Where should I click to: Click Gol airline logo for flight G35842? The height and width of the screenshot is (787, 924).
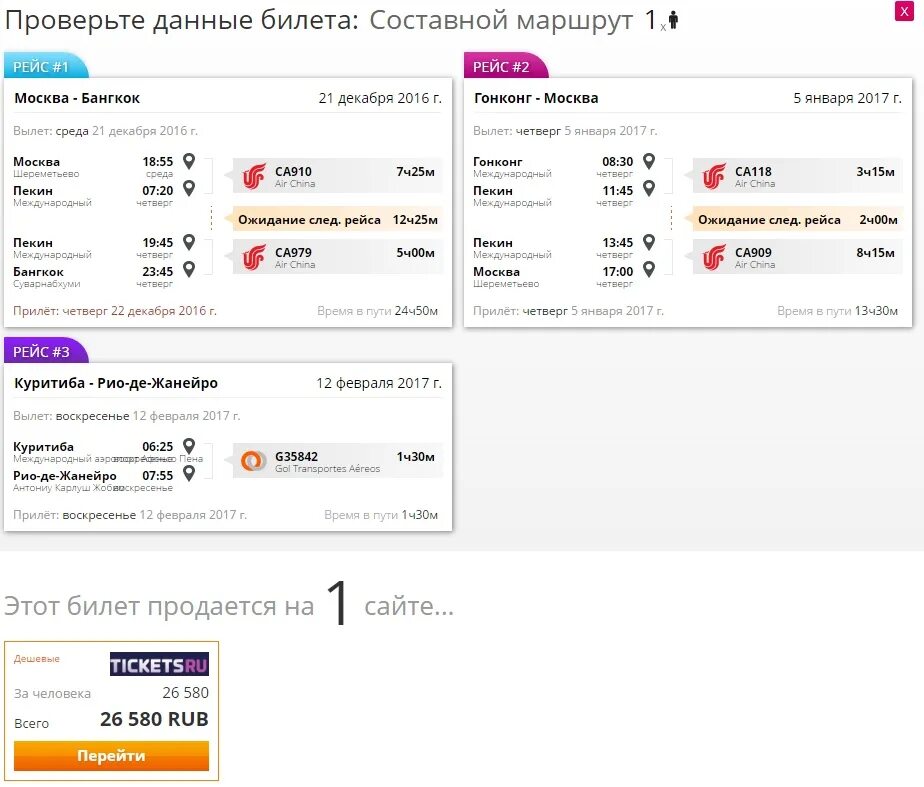click(254, 461)
